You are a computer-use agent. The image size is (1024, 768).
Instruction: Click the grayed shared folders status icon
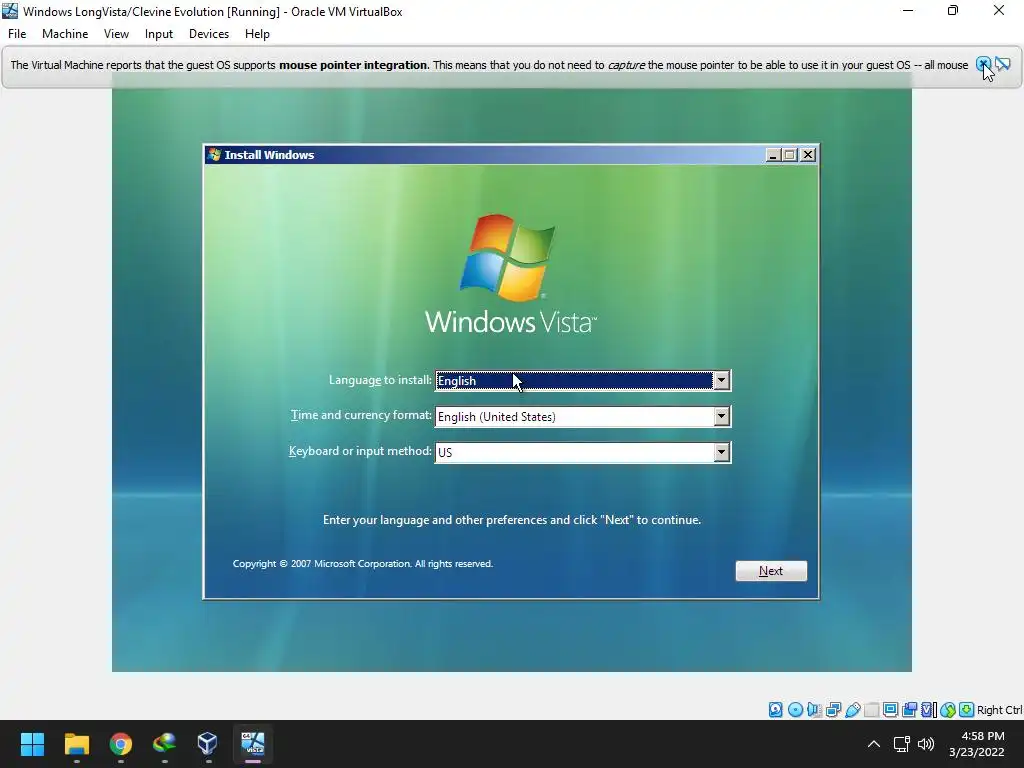pyautogui.click(x=872, y=710)
